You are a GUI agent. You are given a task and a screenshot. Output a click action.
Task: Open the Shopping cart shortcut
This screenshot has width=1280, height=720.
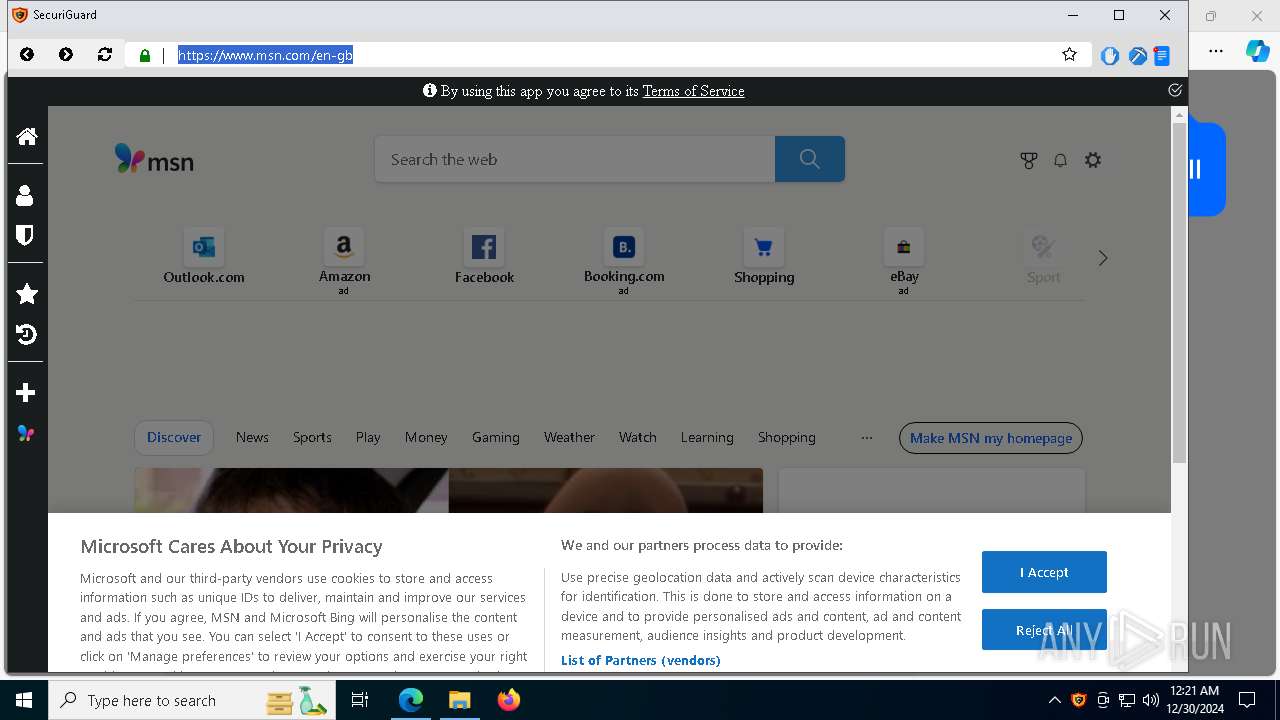[764, 258]
